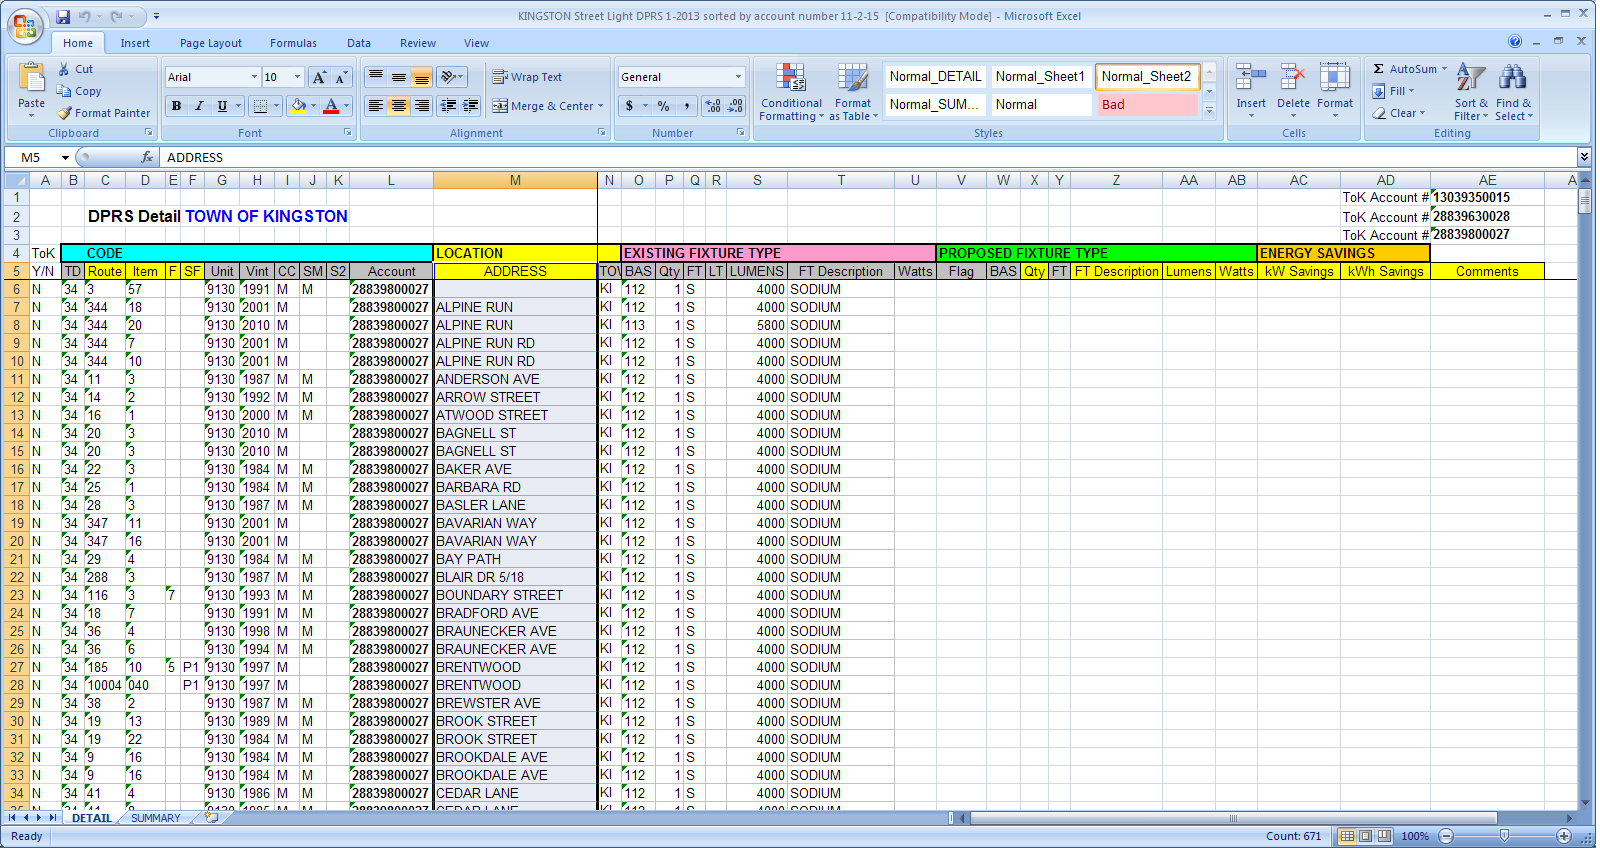Center text horizontally
The height and width of the screenshot is (848, 1600).
[398, 105]
